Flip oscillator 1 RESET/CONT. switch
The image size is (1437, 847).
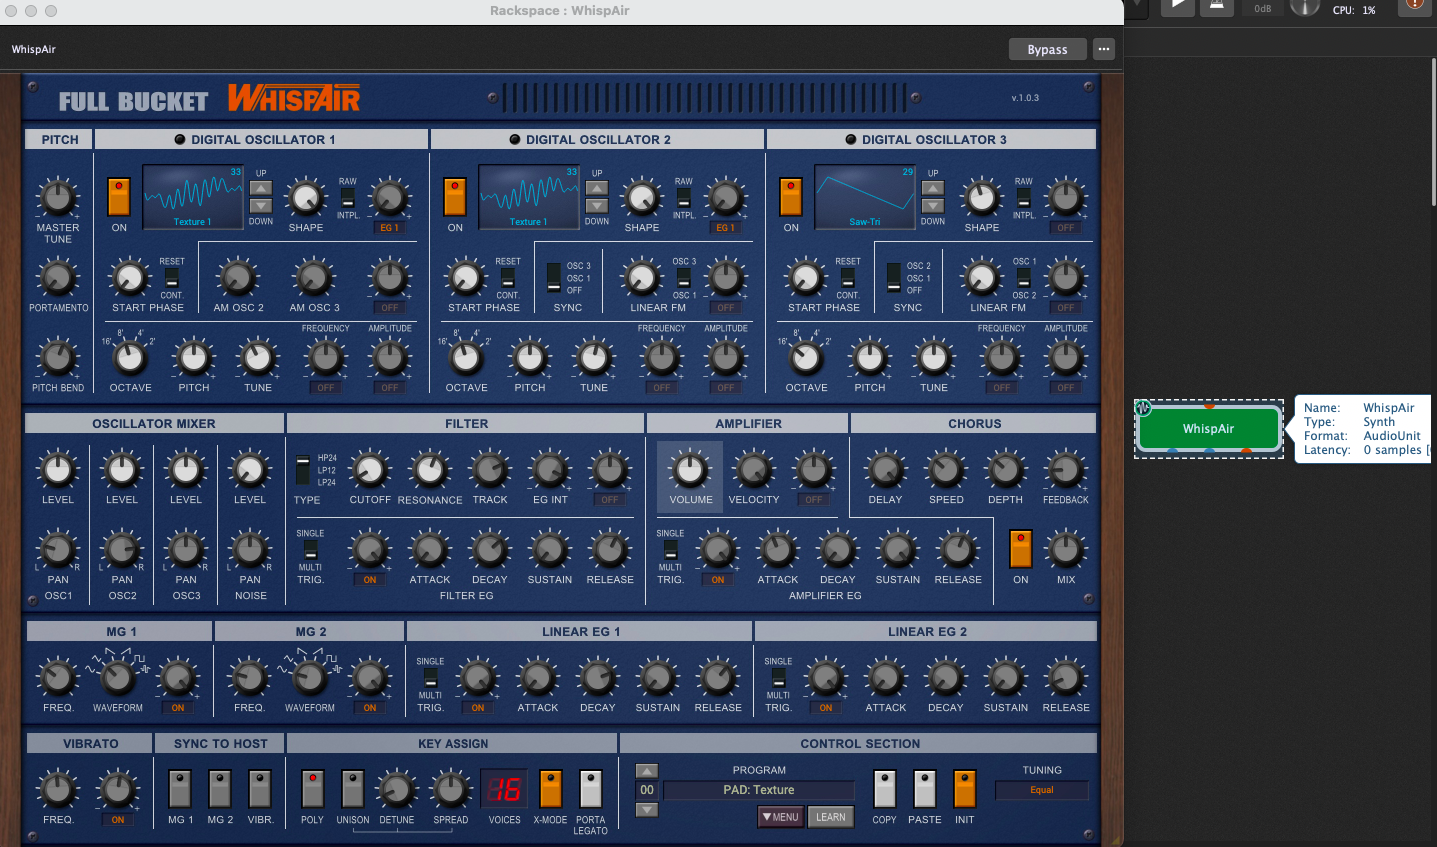point(172,278)
